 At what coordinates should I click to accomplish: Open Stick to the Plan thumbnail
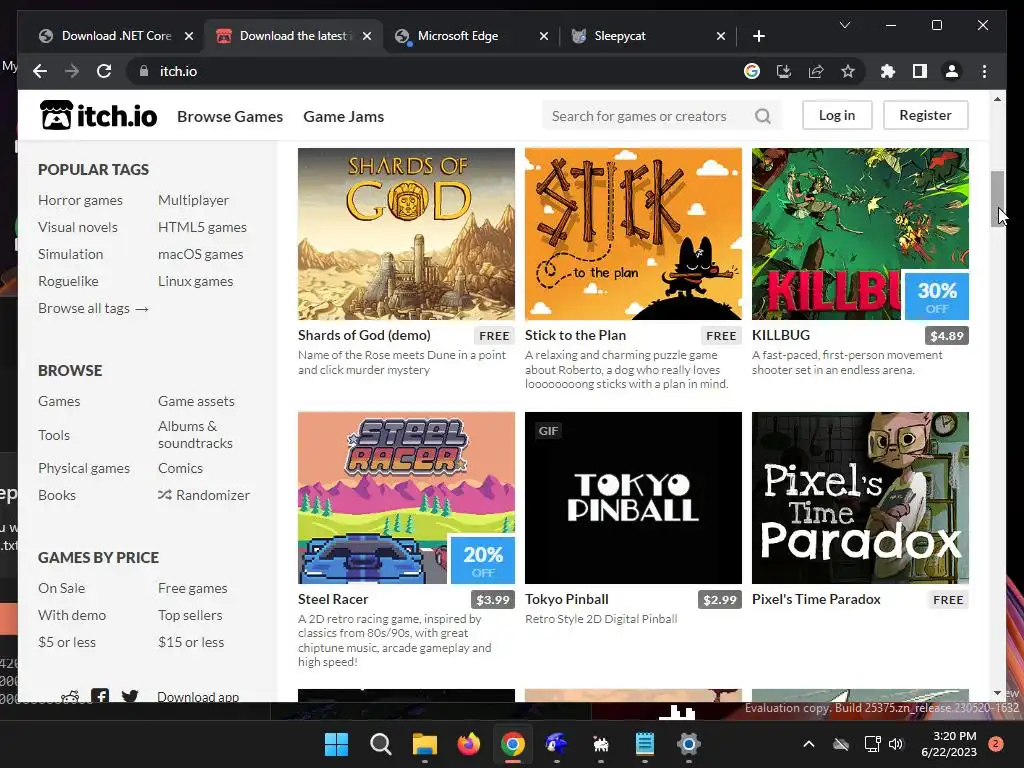tap(633, 234)
